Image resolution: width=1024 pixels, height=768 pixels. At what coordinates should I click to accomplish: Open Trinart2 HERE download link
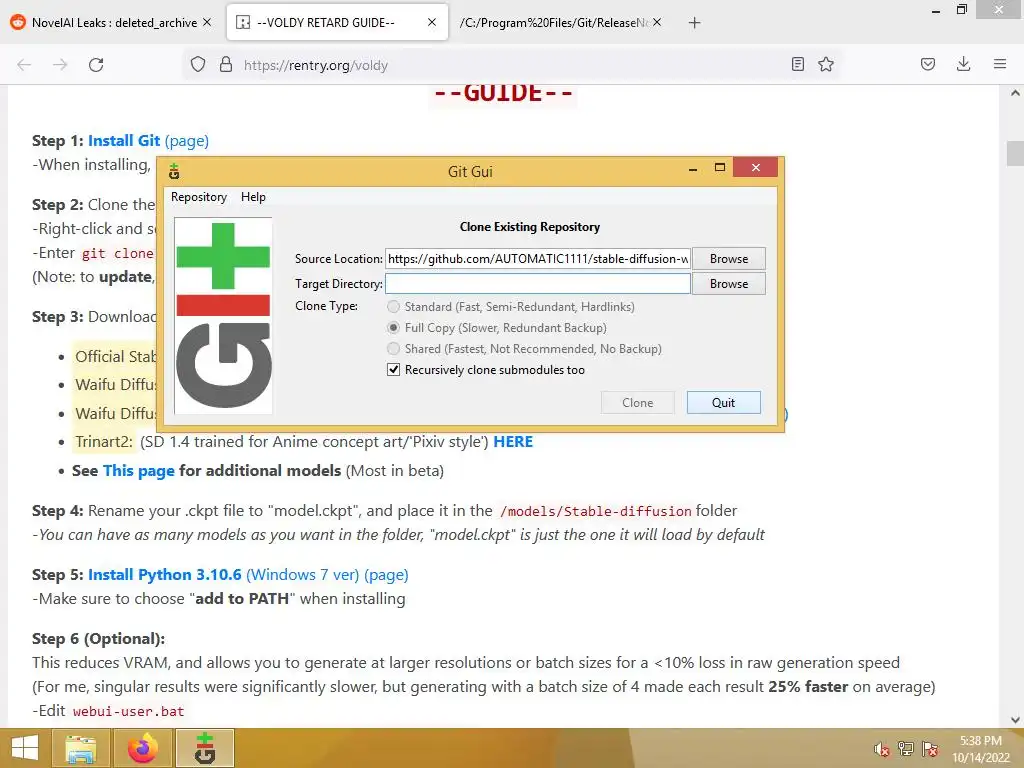coord(513,441)
